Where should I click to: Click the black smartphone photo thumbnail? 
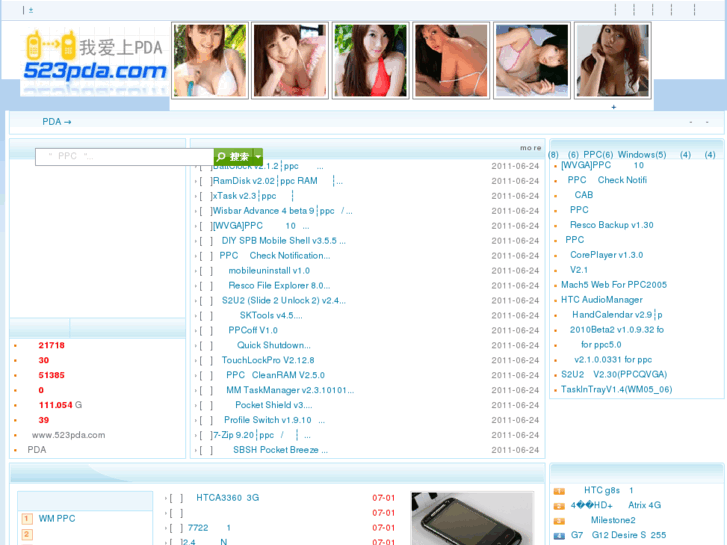click(x=472, y=519)
